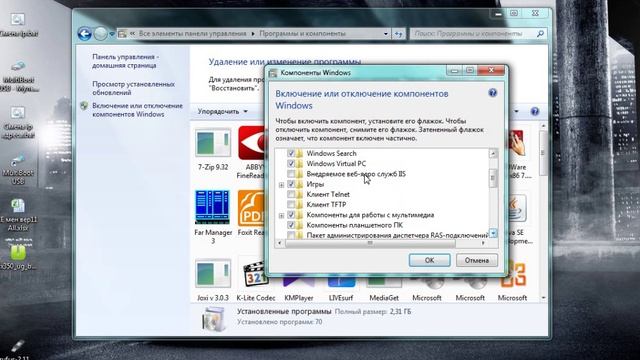Click the refresh button beside address bar
The image size is (640, 360).
[x=398, y=34]
